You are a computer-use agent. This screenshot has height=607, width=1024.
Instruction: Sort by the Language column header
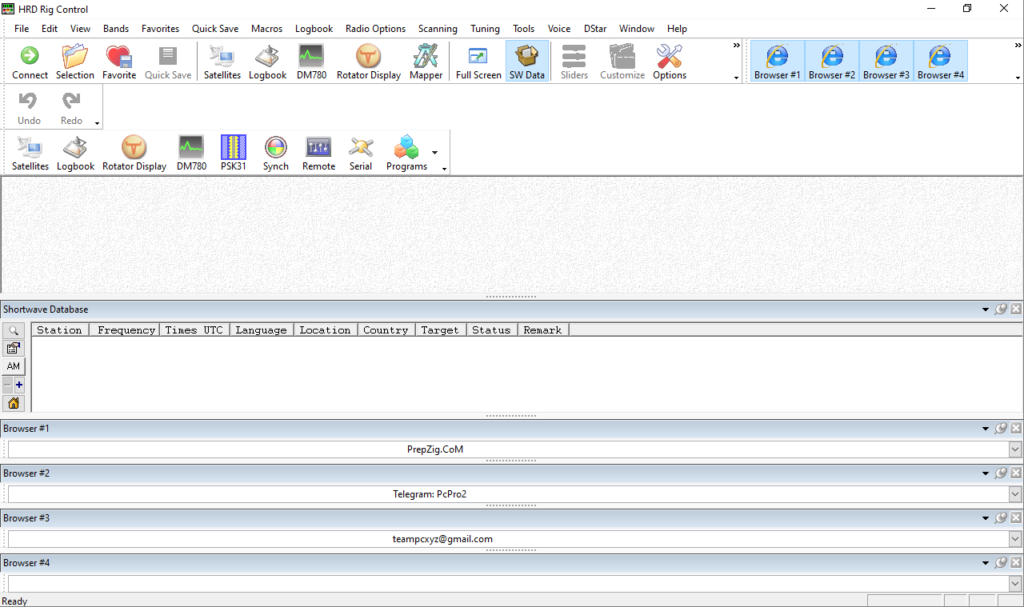(x=261, y=330)
